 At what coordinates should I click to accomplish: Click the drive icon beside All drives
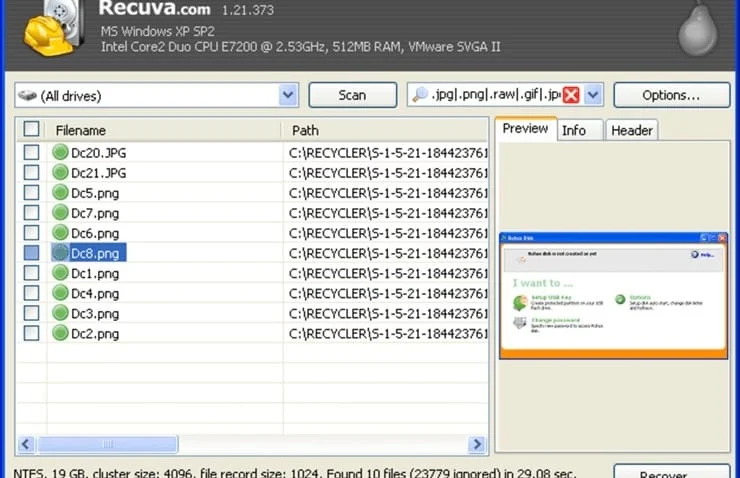[27, 96]
